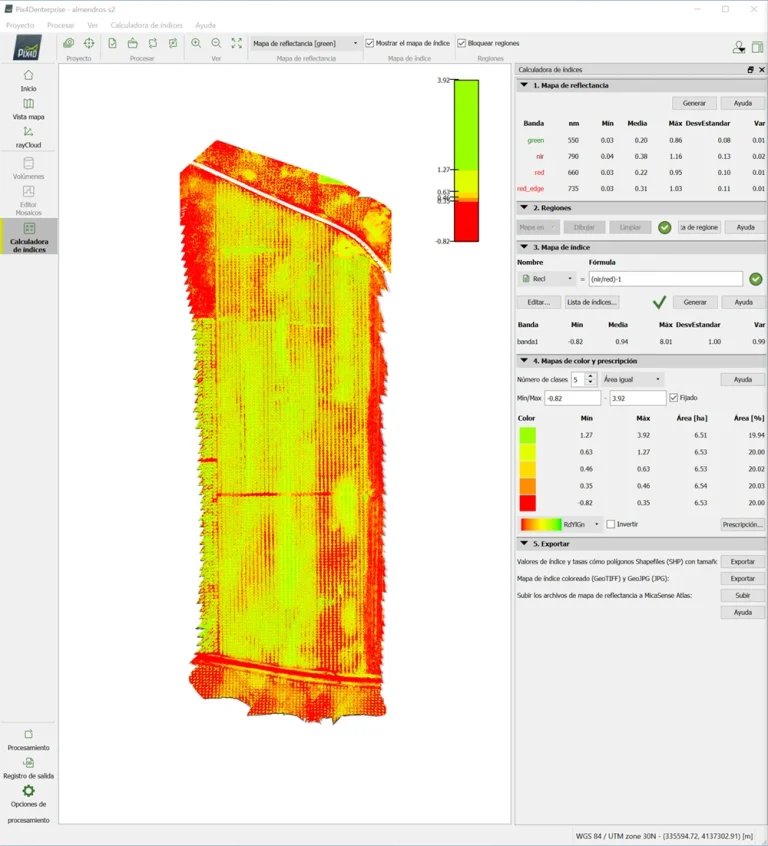Export colored index map GeoTIFF

click(743, 578)
